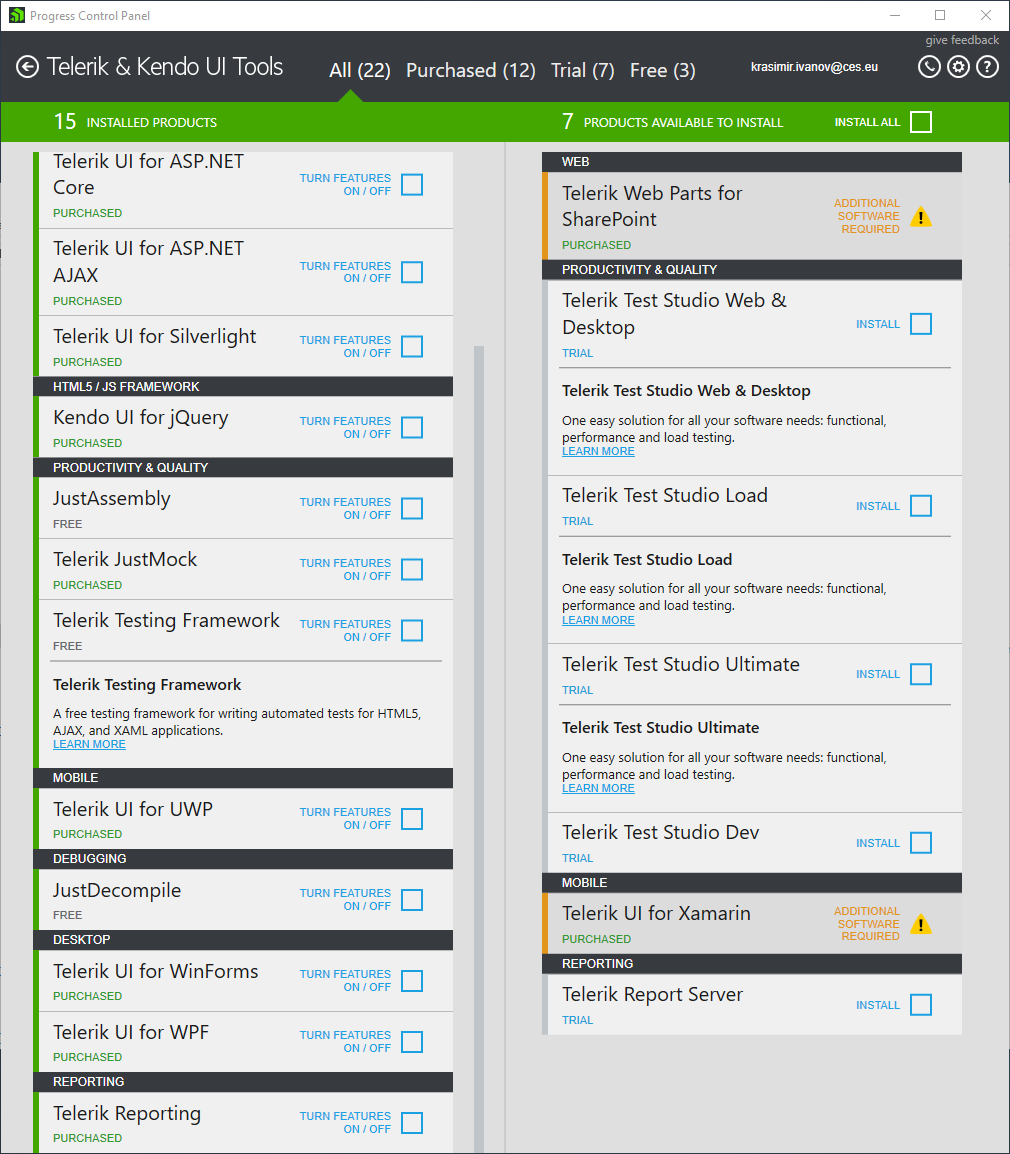Click warning icon for Telerik UI for Xamarin
This screenshot has height=1154, width=1010.
921,925
